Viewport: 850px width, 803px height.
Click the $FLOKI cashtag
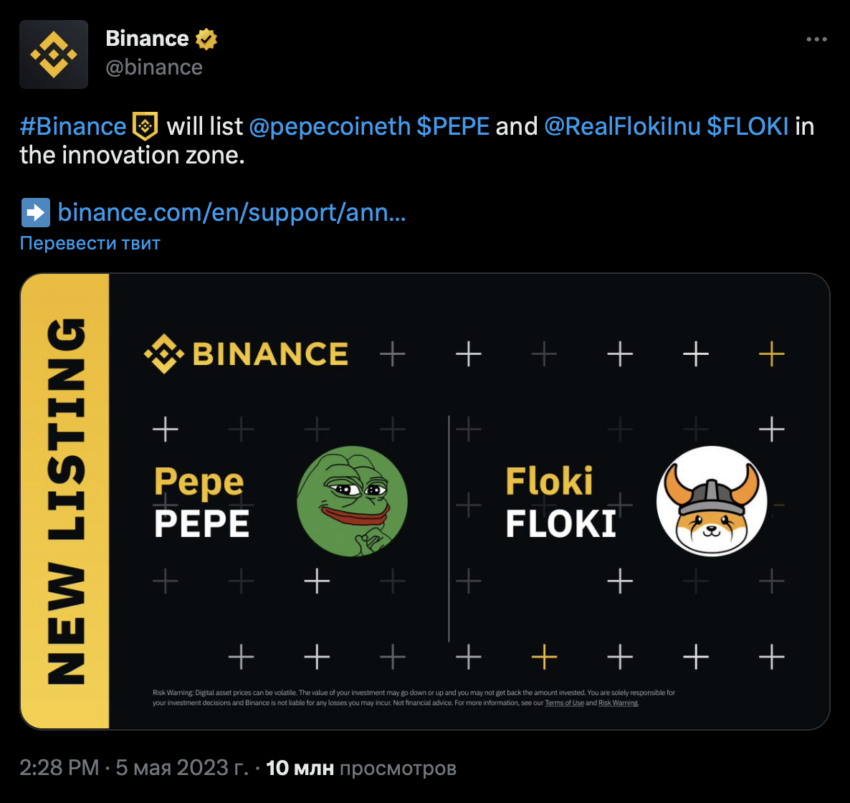pyautogui.click(x=748, y=126)
